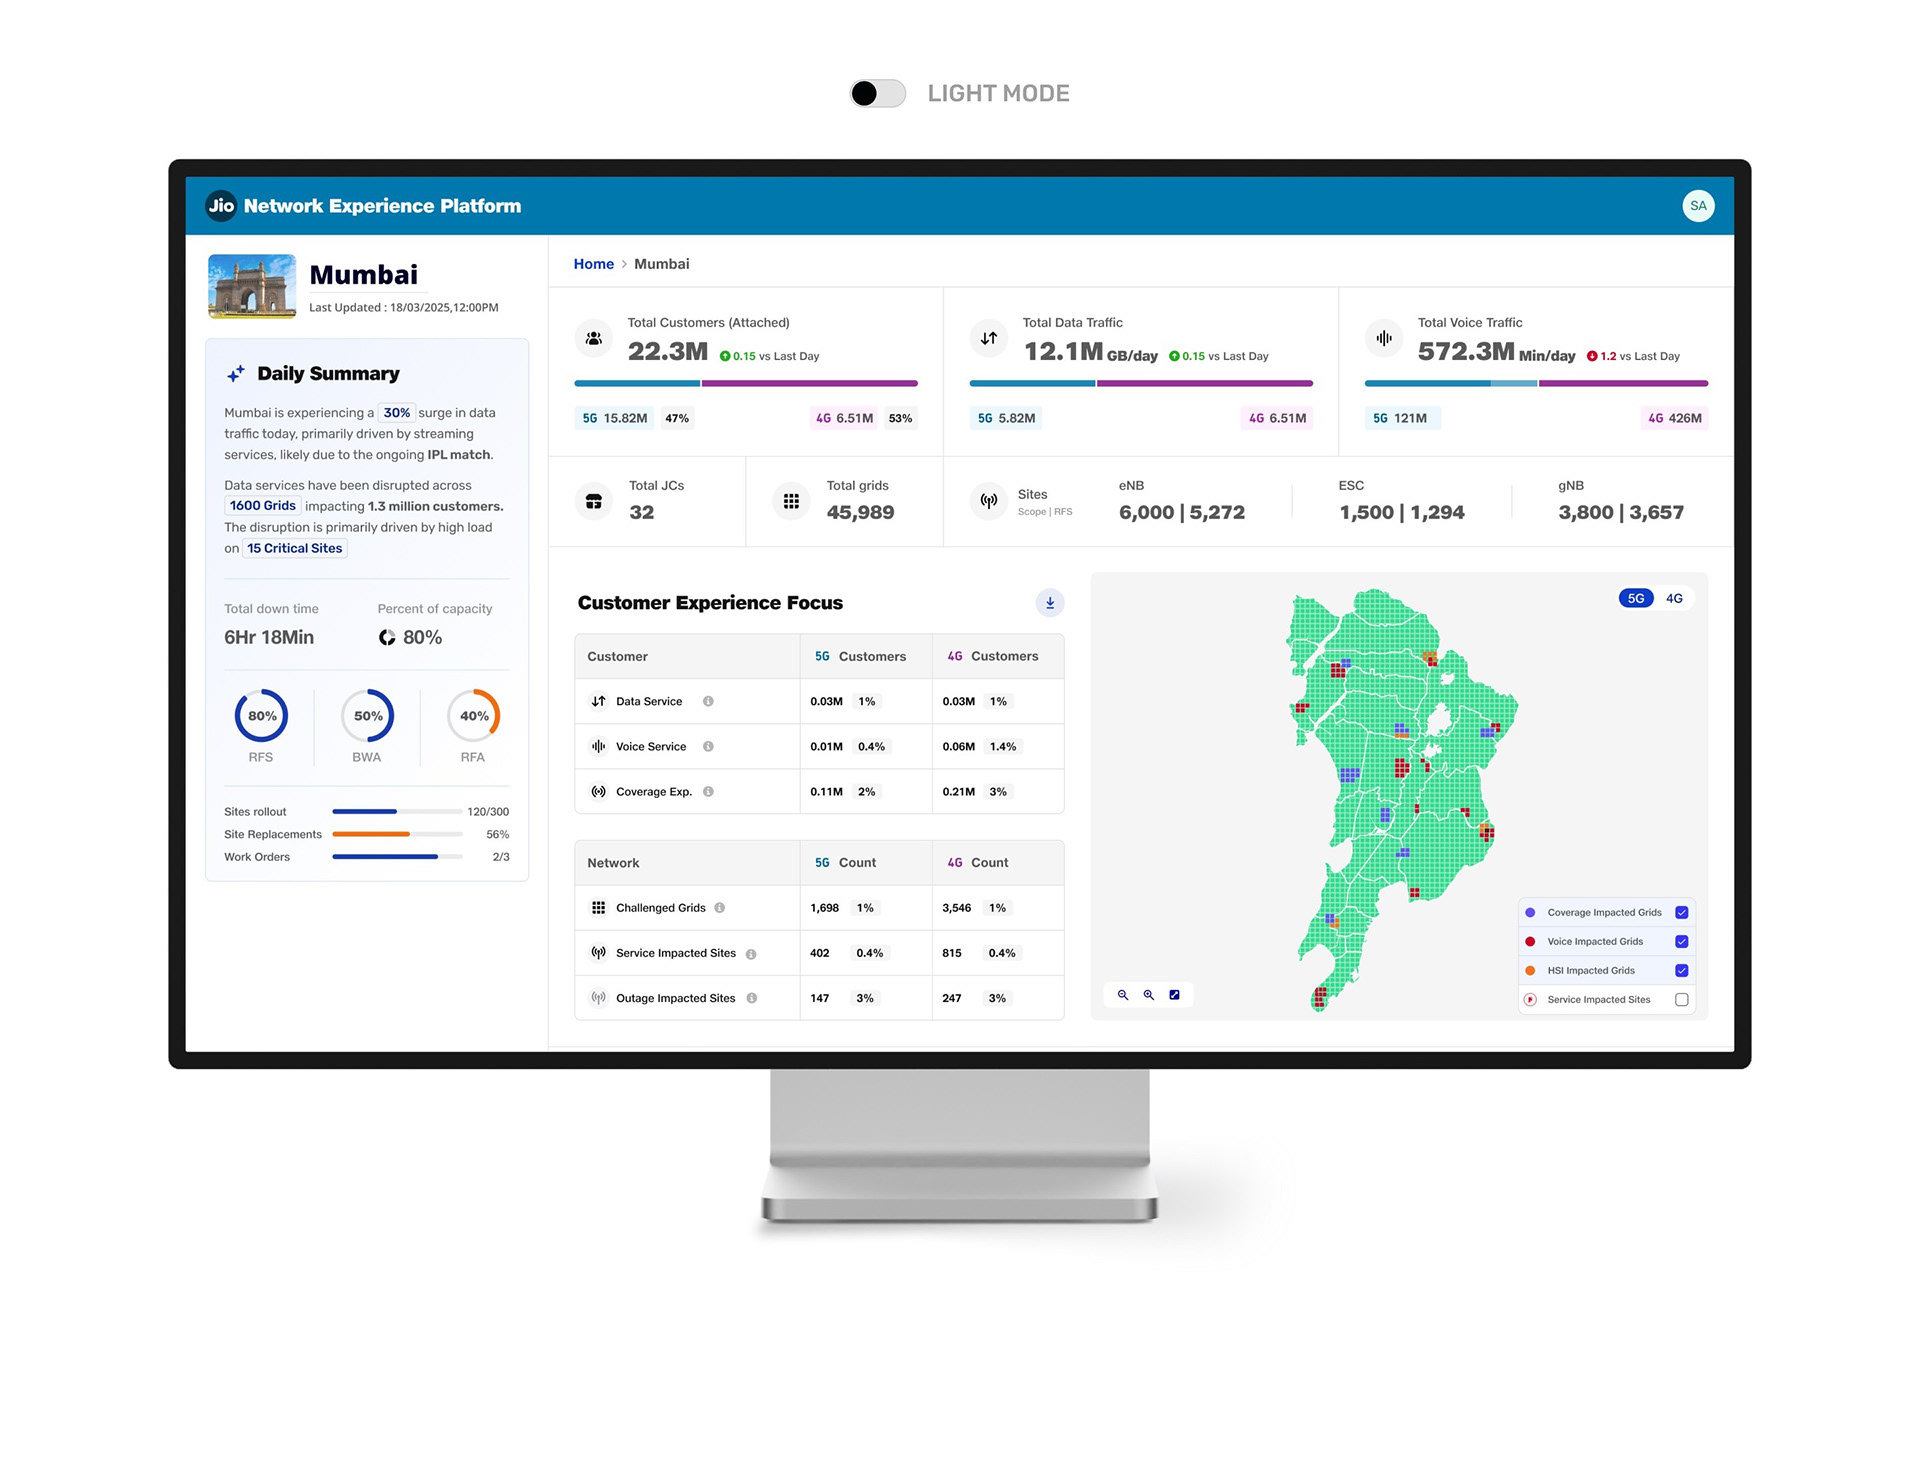Viewport: 1920px width, 1462px height.
Task: Click the Sites rollout progress bar
Action: [x=397, y=812]
